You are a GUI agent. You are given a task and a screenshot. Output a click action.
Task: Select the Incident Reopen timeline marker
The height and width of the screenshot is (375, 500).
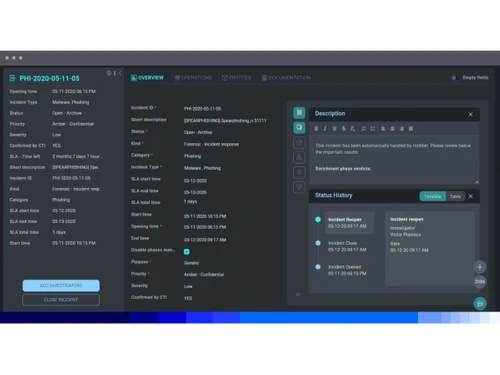(318, 219)
